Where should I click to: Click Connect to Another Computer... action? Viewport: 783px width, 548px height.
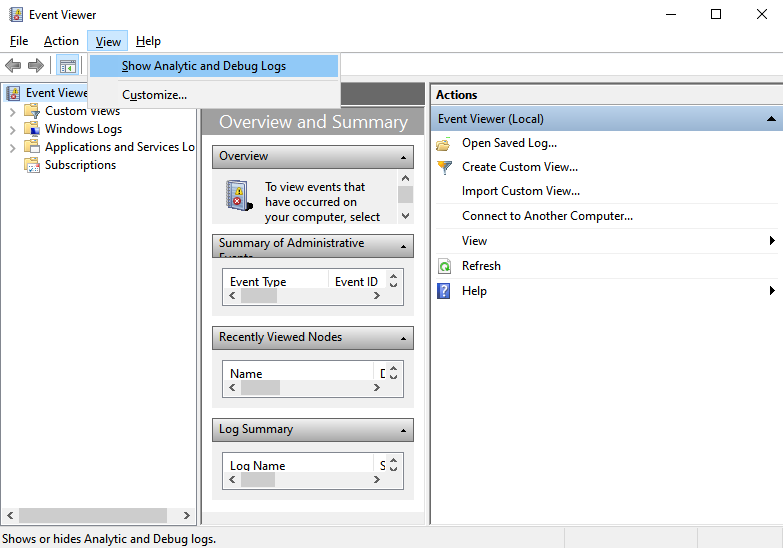[x=547, y=216]
